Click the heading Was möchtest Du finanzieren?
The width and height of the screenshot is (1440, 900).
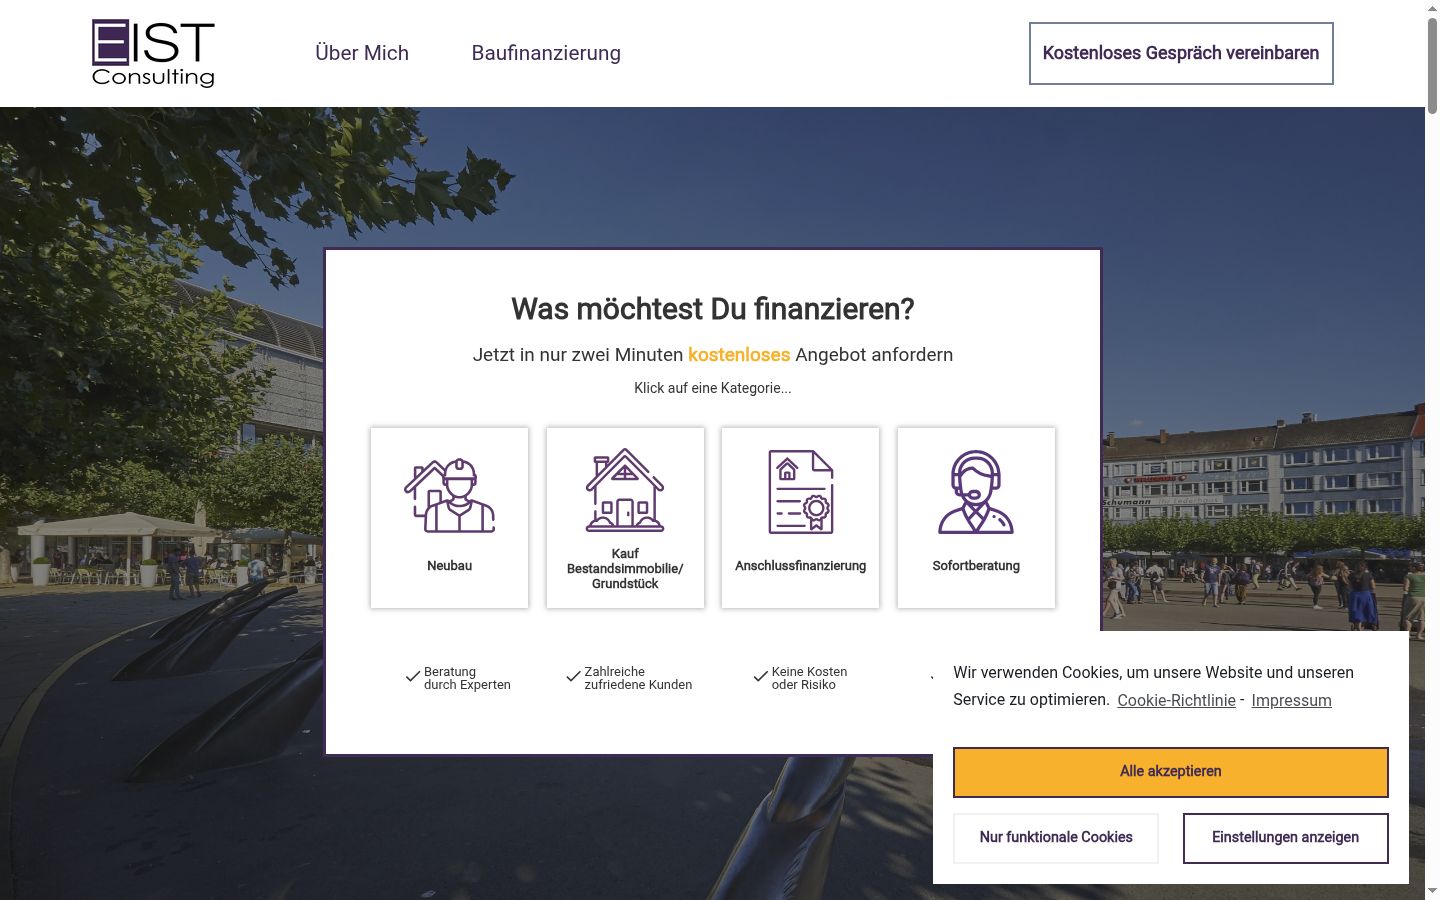point(713,309)
